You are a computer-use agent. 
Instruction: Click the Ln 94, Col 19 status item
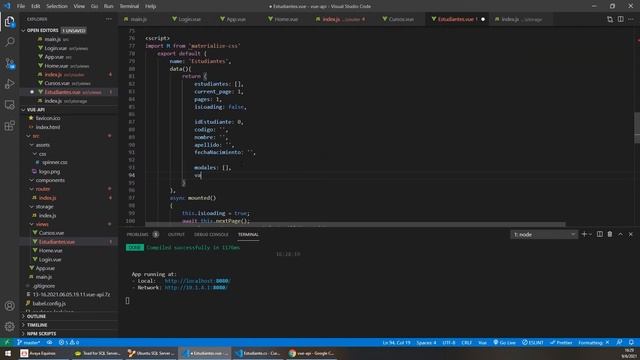click(396, 342)
